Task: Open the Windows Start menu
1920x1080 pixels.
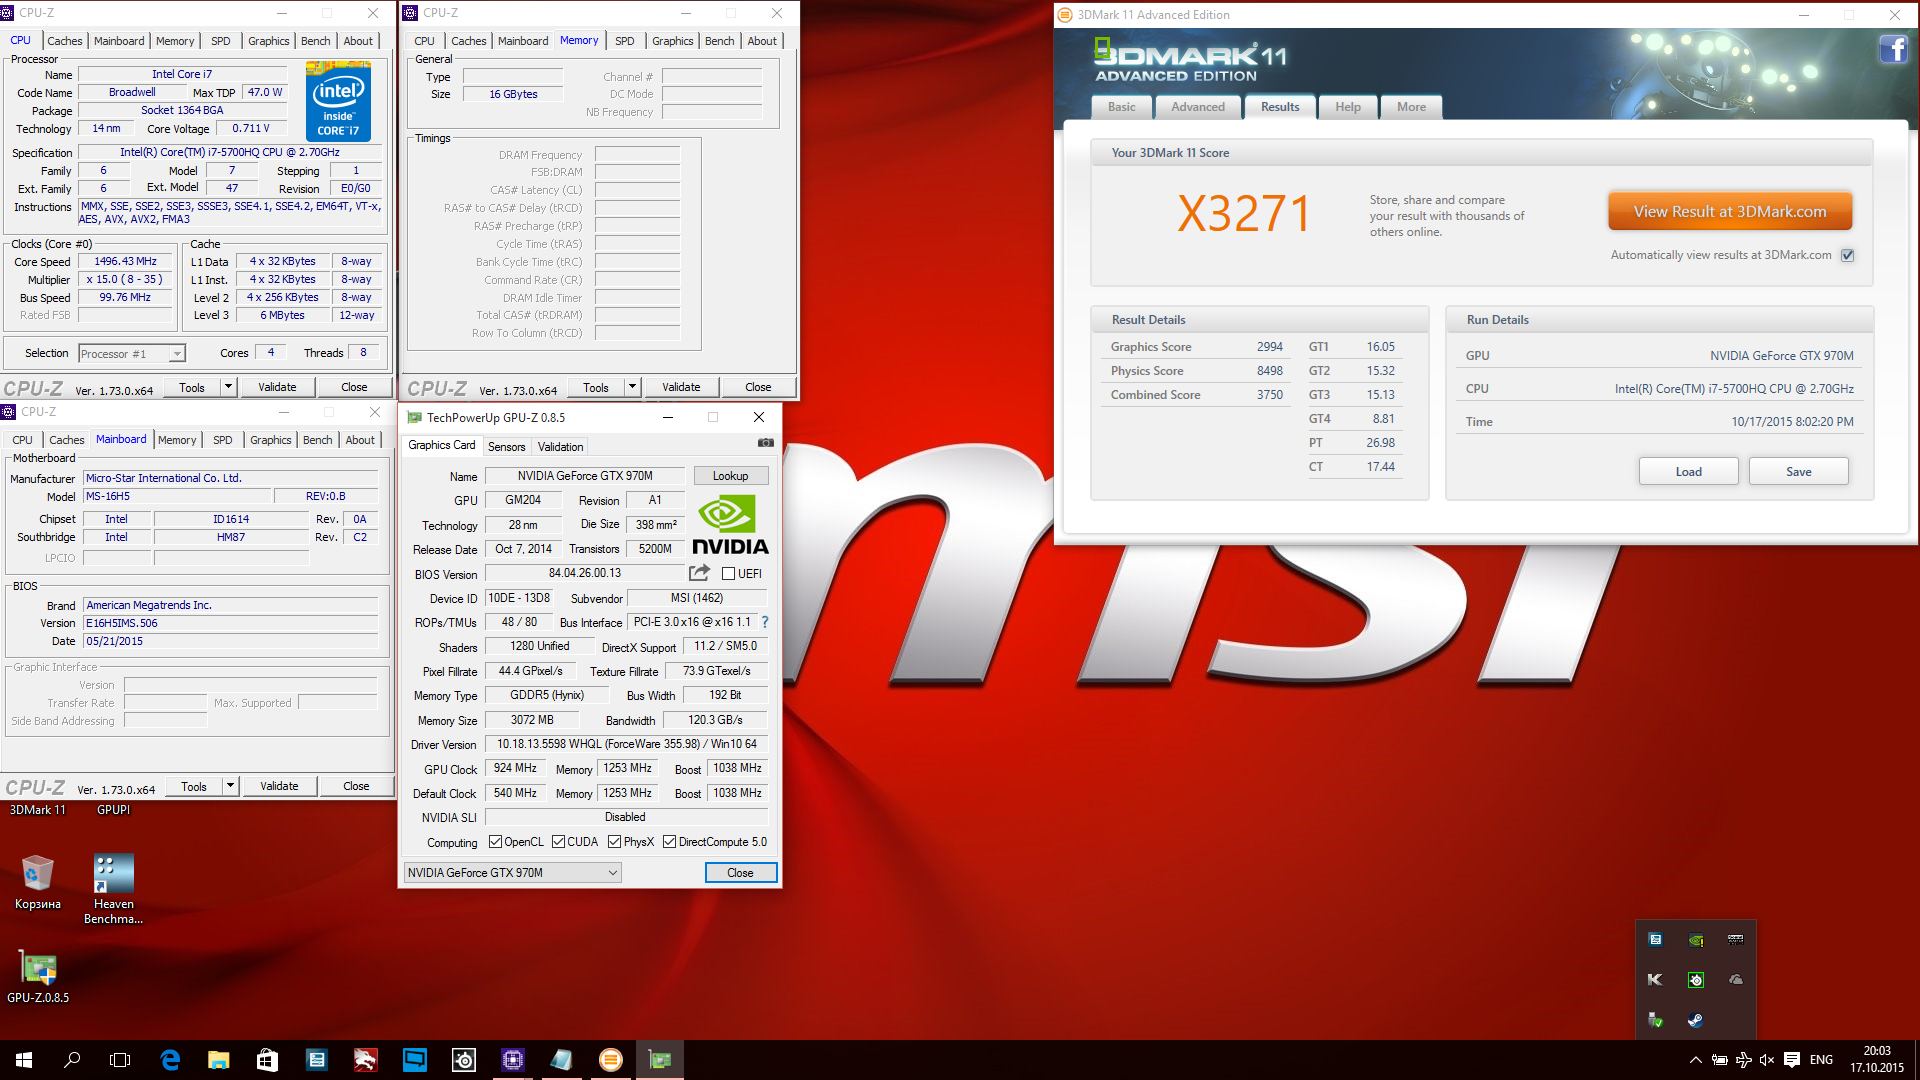Action: (x=24, y=1060)
